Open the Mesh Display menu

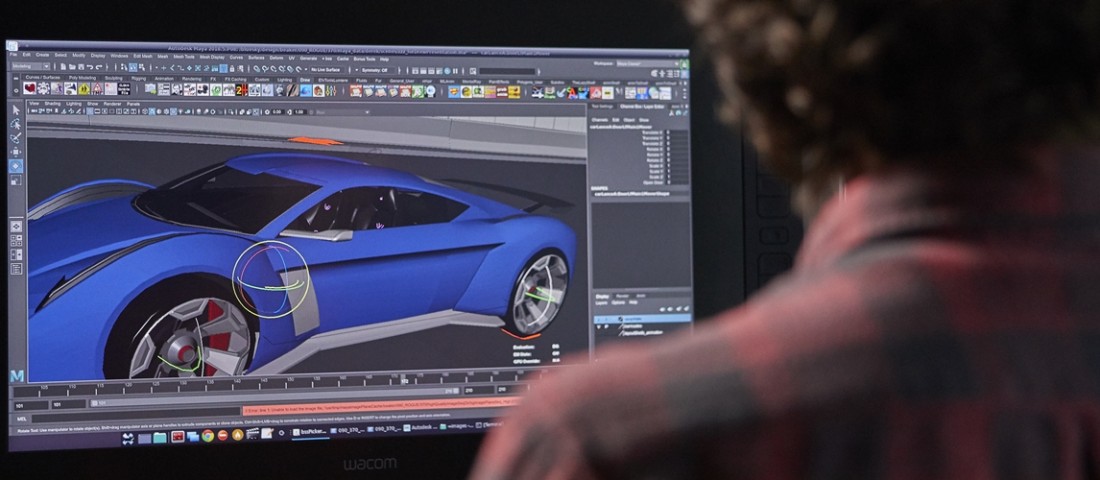click(212, 56)
